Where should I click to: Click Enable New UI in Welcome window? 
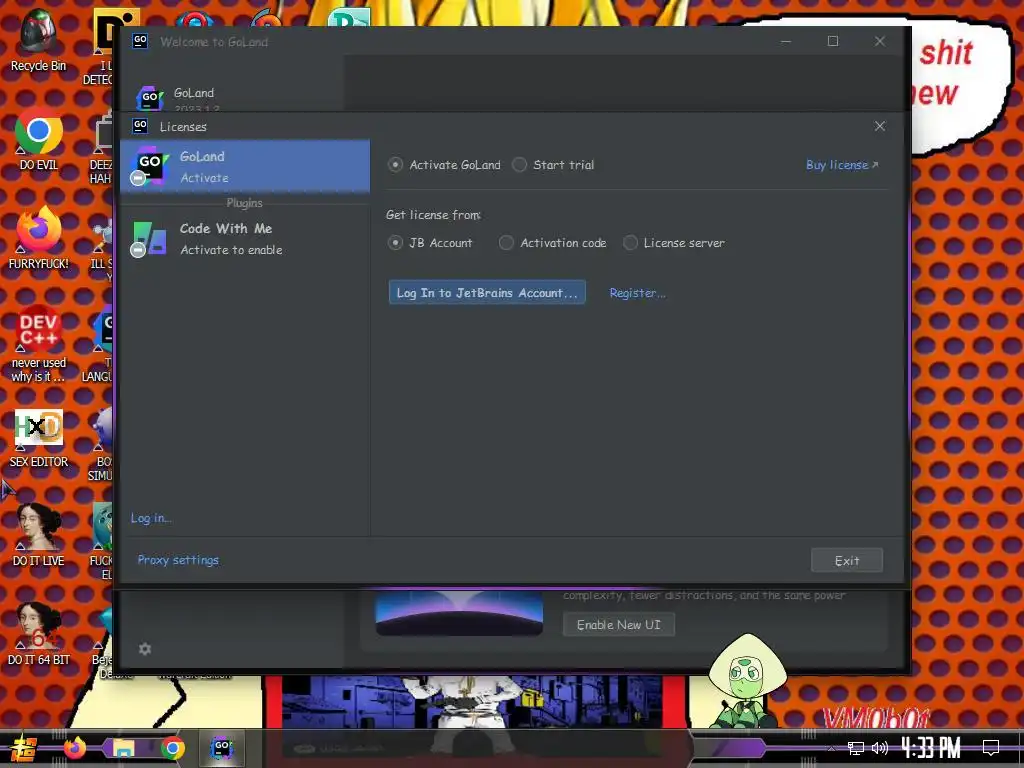618,625
